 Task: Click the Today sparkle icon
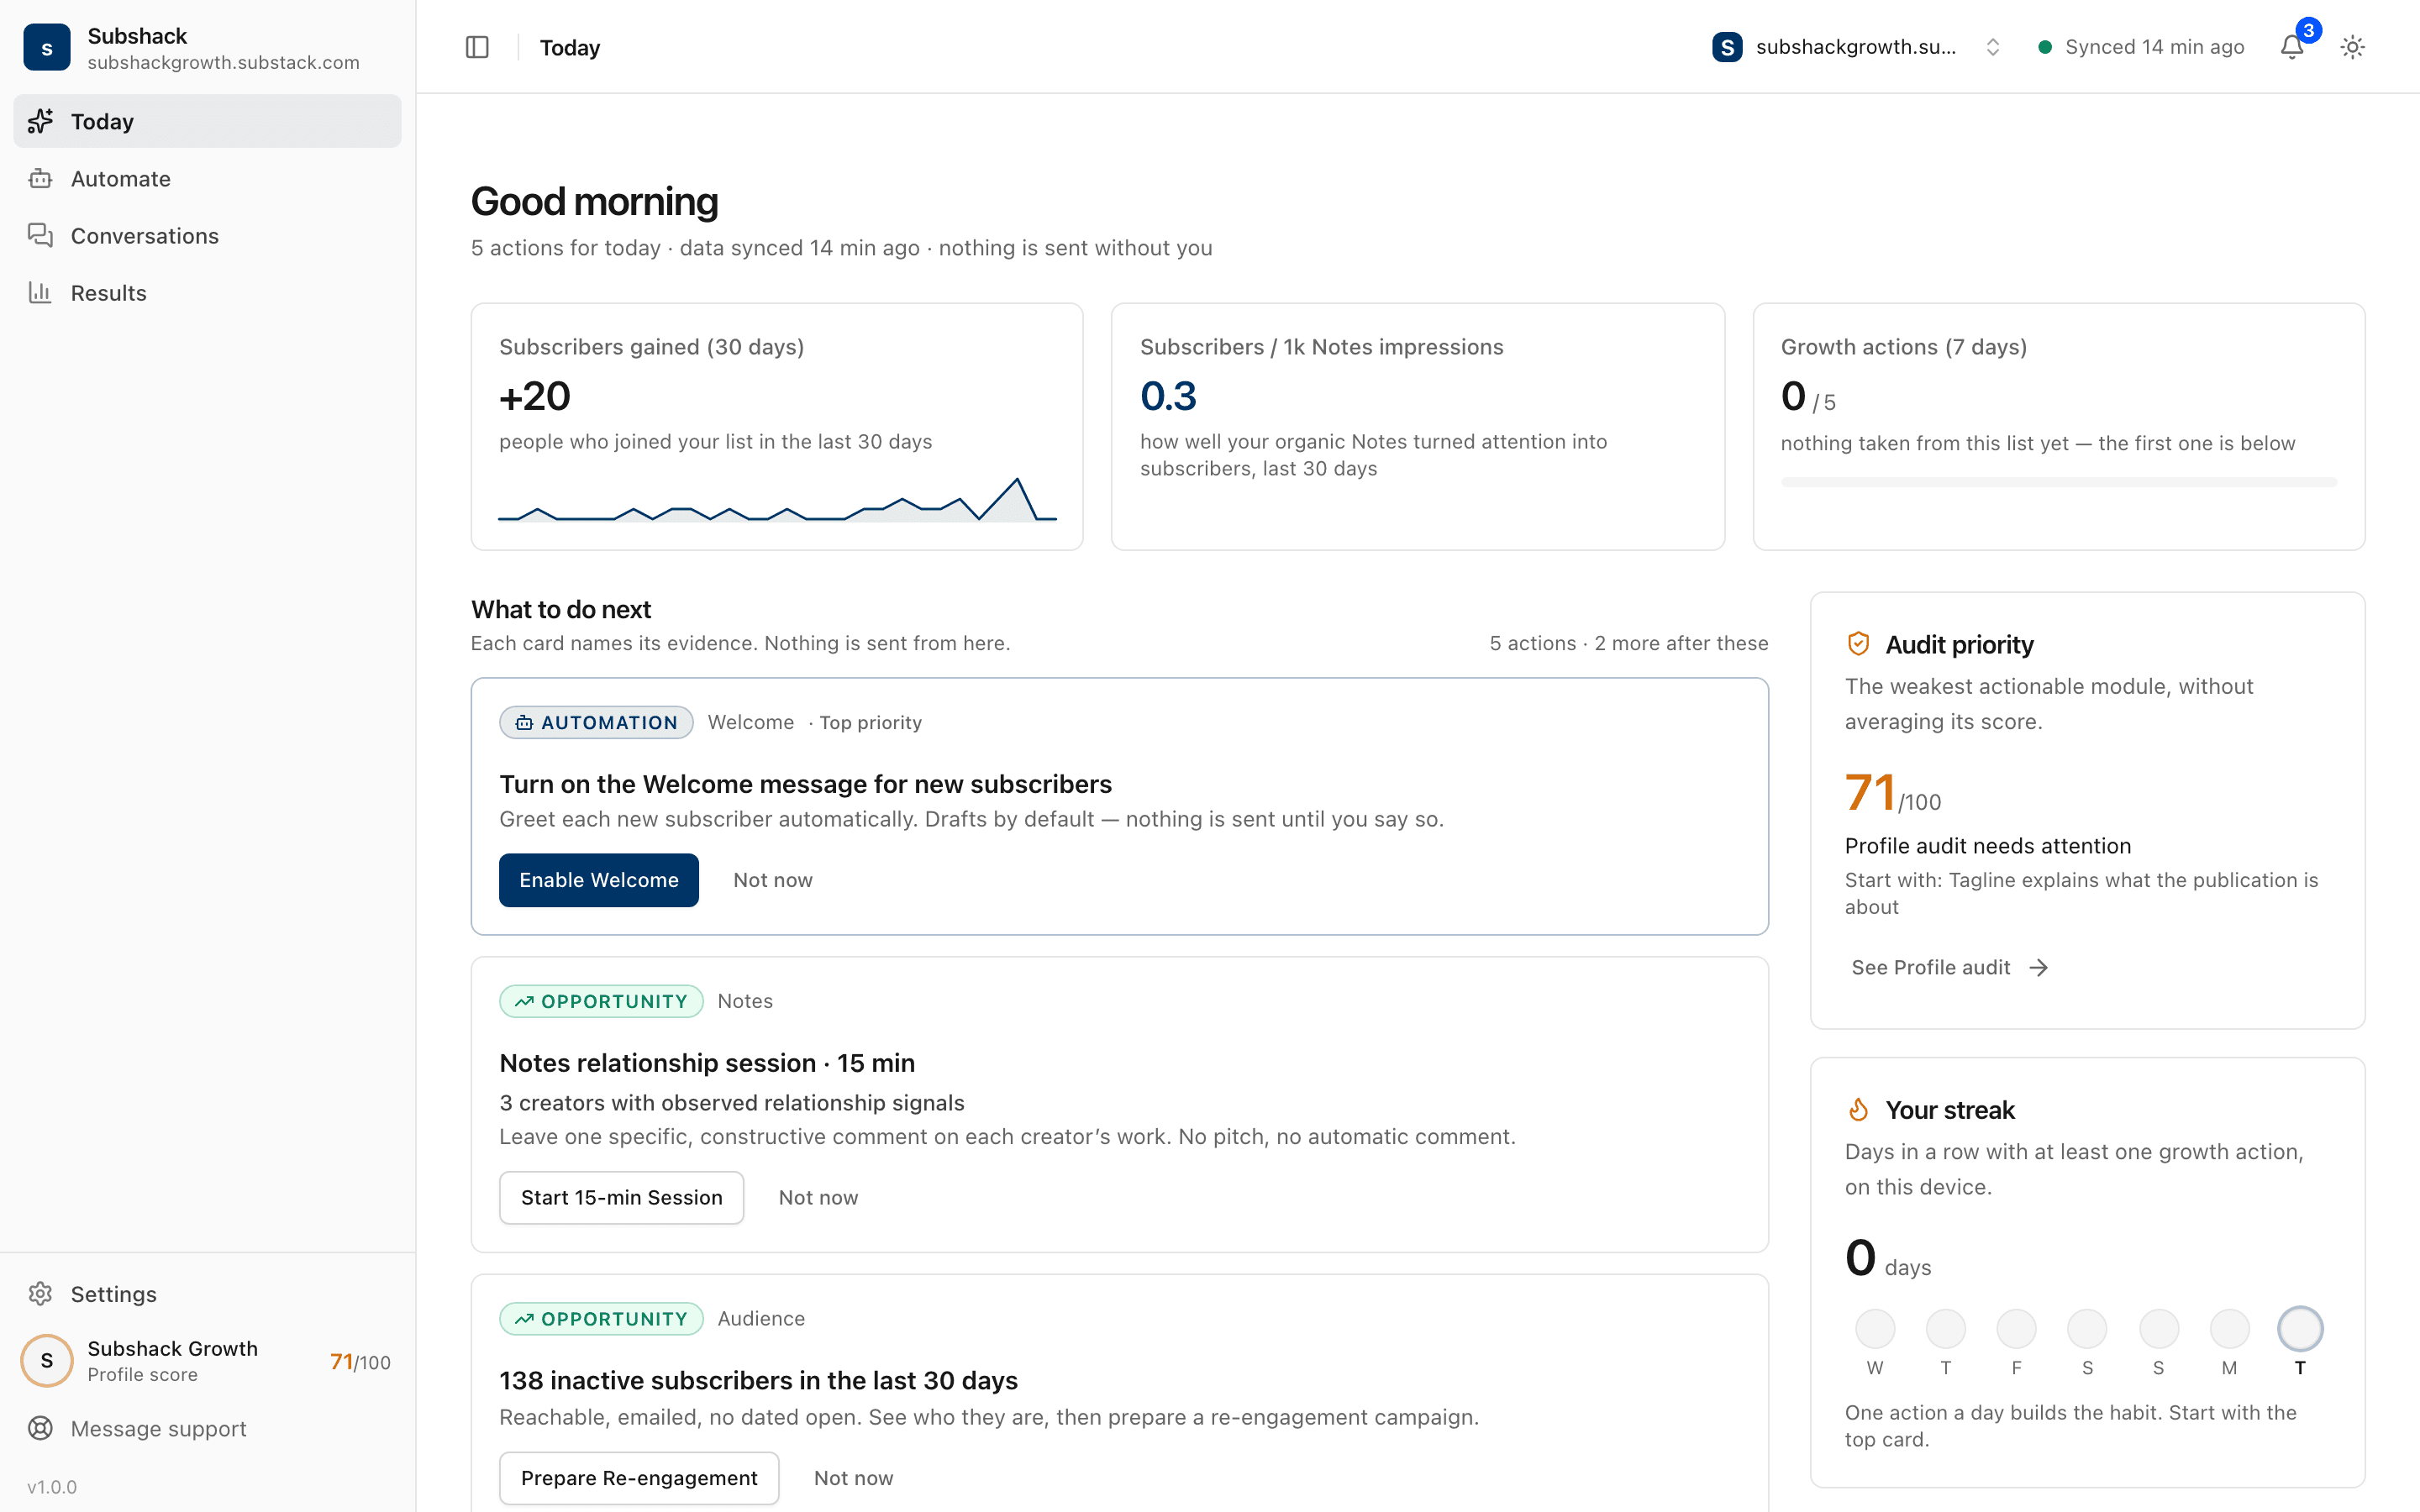pyautogui.click(x=40, y=121)
